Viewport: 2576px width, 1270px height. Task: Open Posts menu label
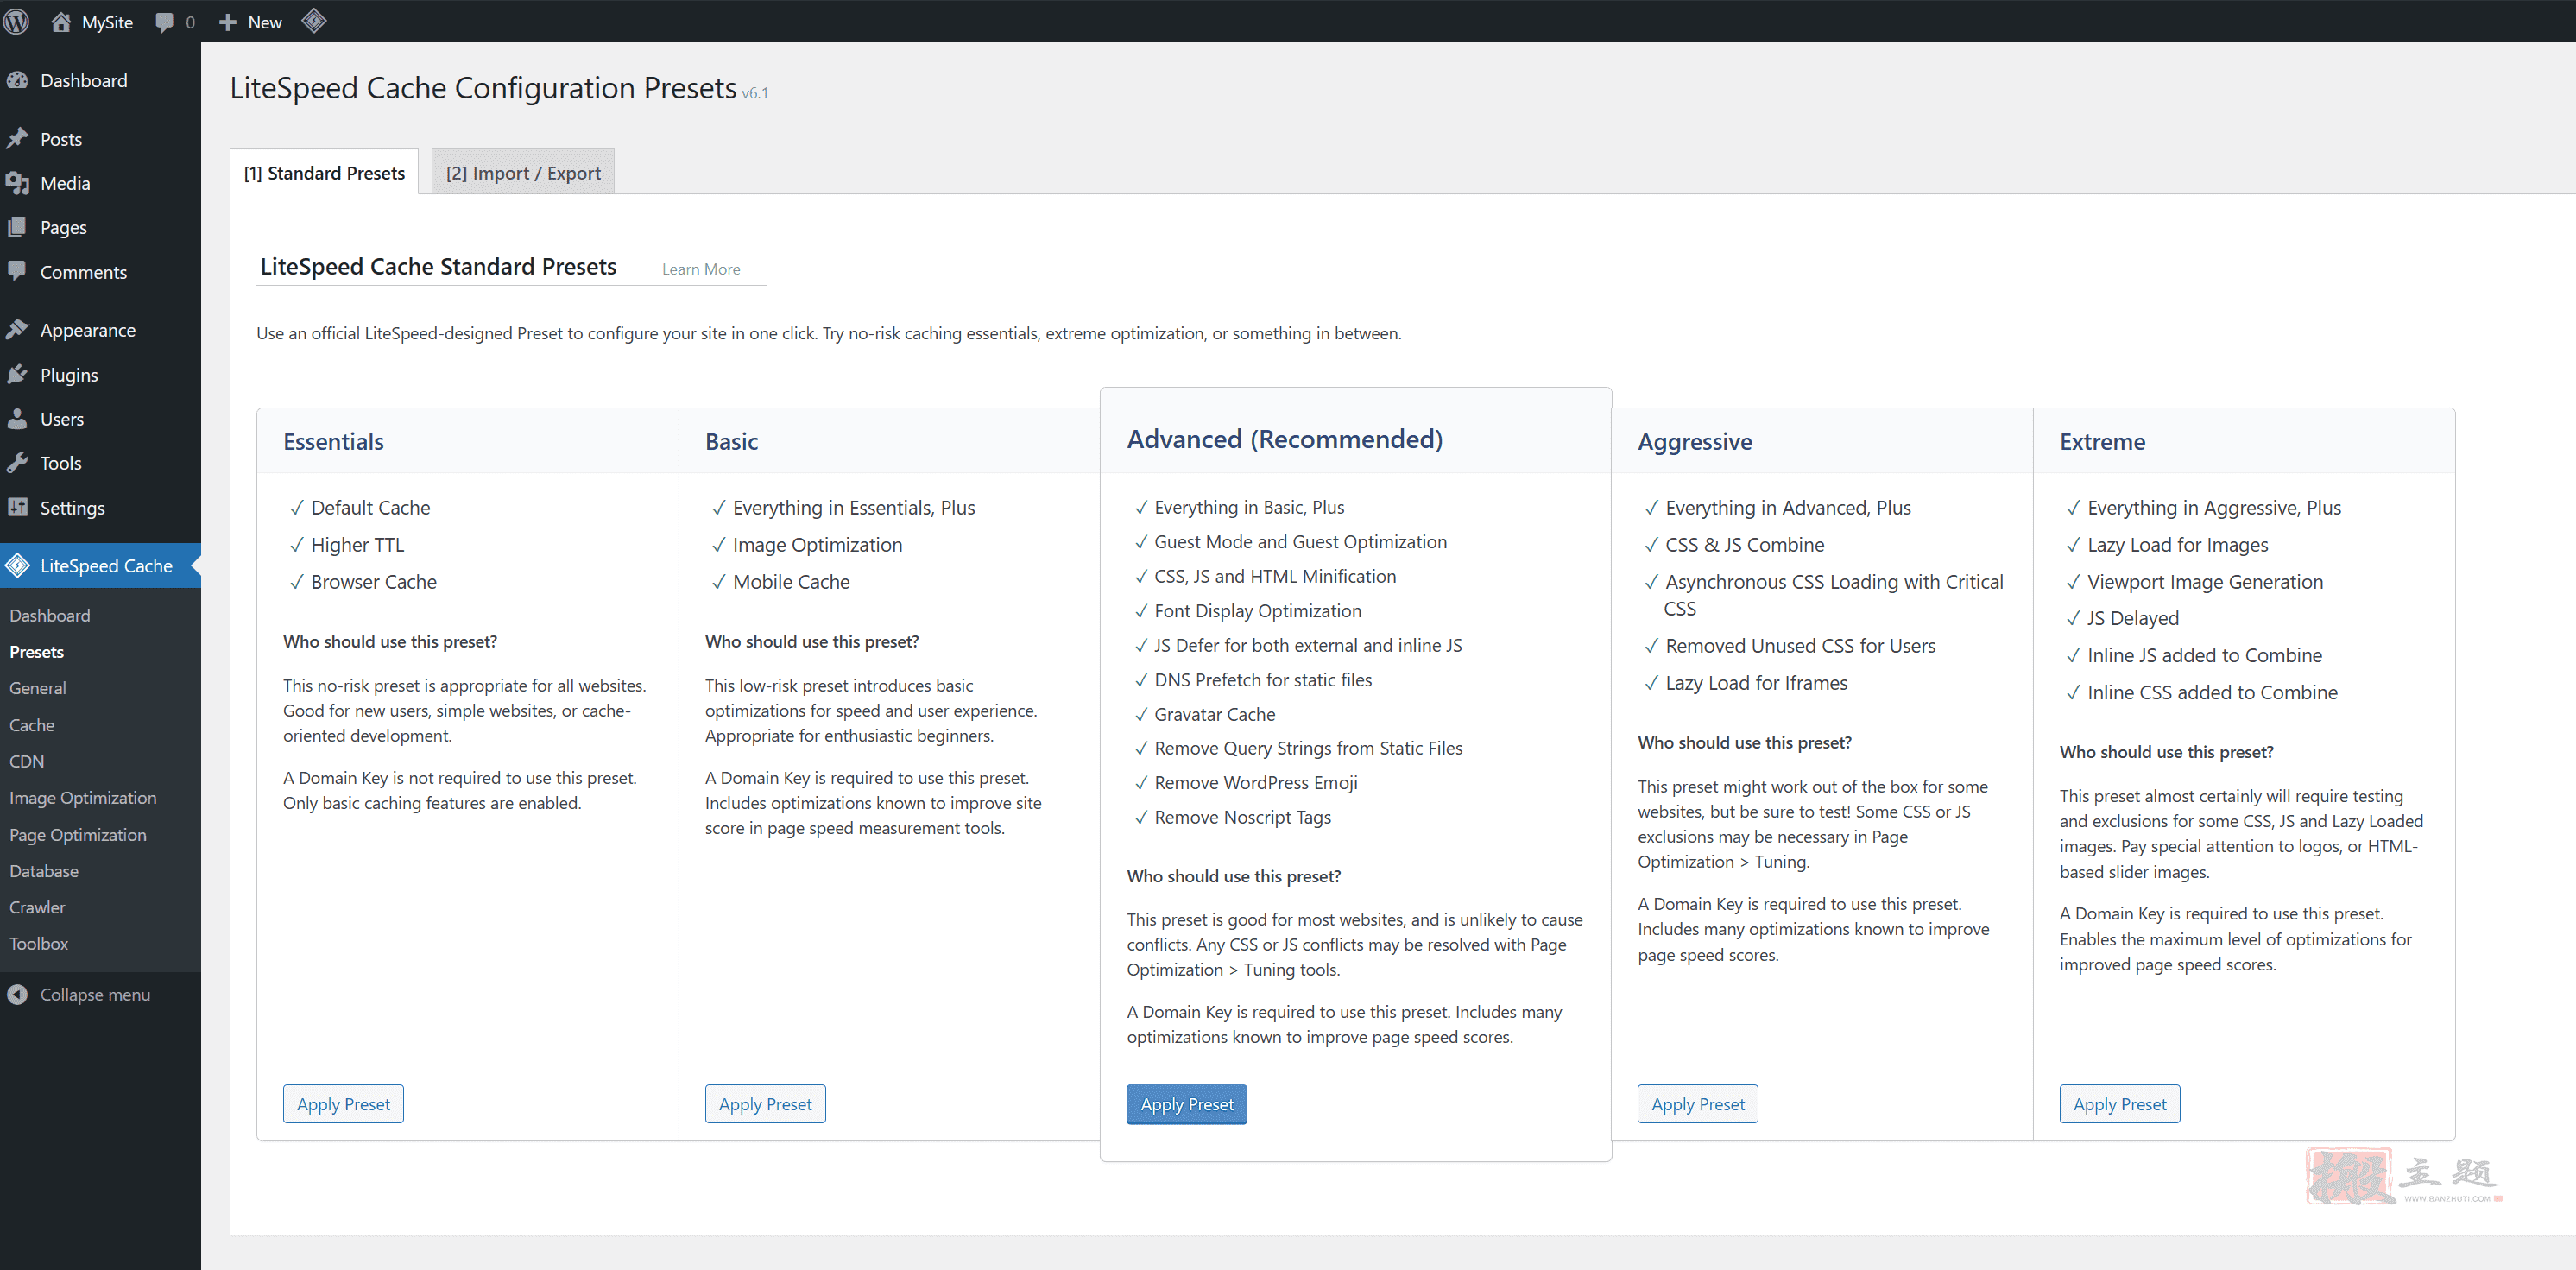[61, 139]
